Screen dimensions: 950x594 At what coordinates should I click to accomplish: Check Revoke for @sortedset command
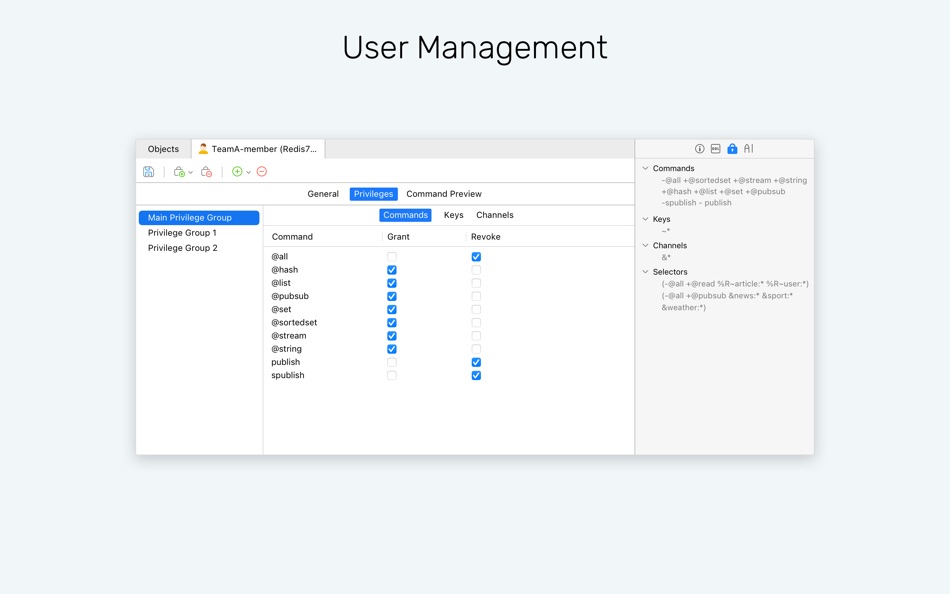coord(476,322)
